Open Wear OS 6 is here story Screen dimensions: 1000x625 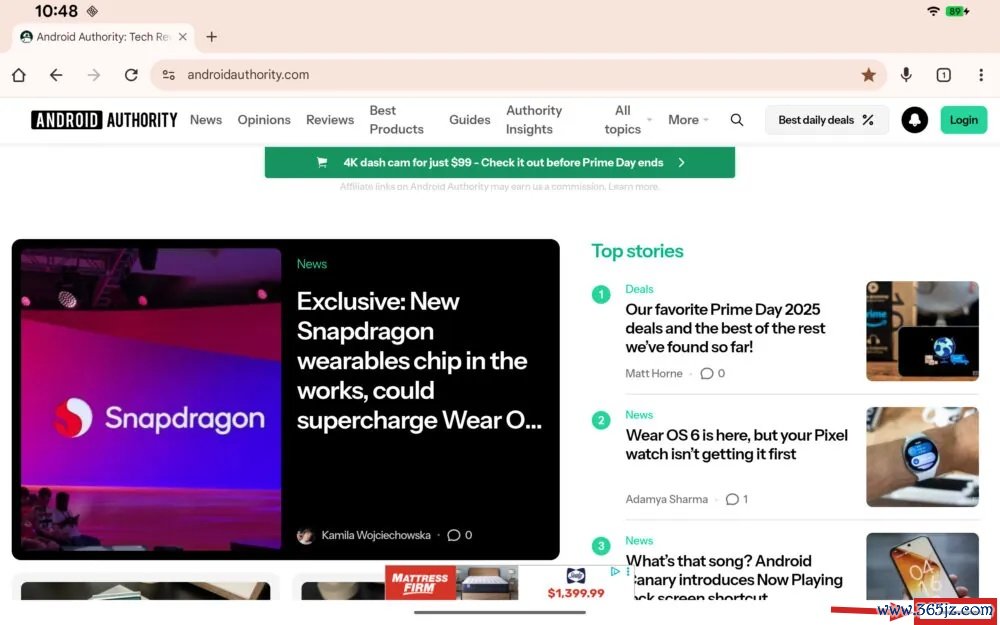737,445
